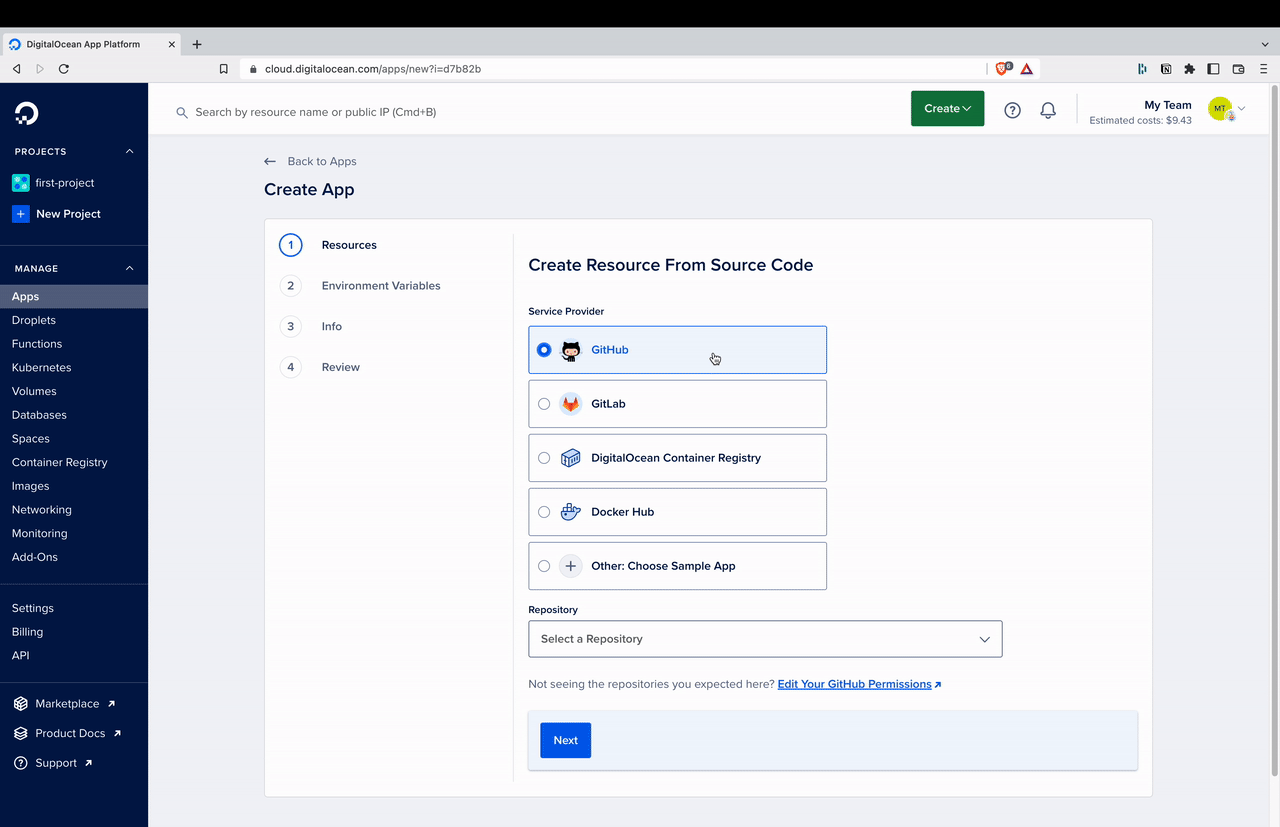1280x827 pixels.
Task: Select Other: Choose Sample App option
Action: tap(544, 565)
